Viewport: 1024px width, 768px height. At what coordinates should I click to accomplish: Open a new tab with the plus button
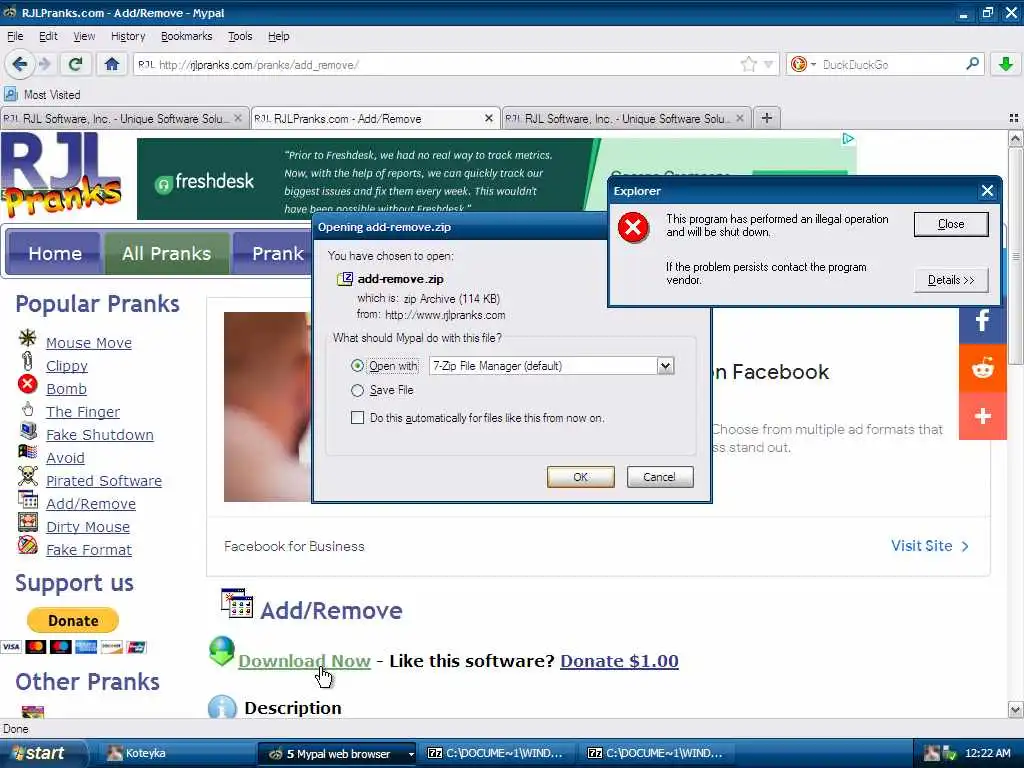tap(767, 118)
